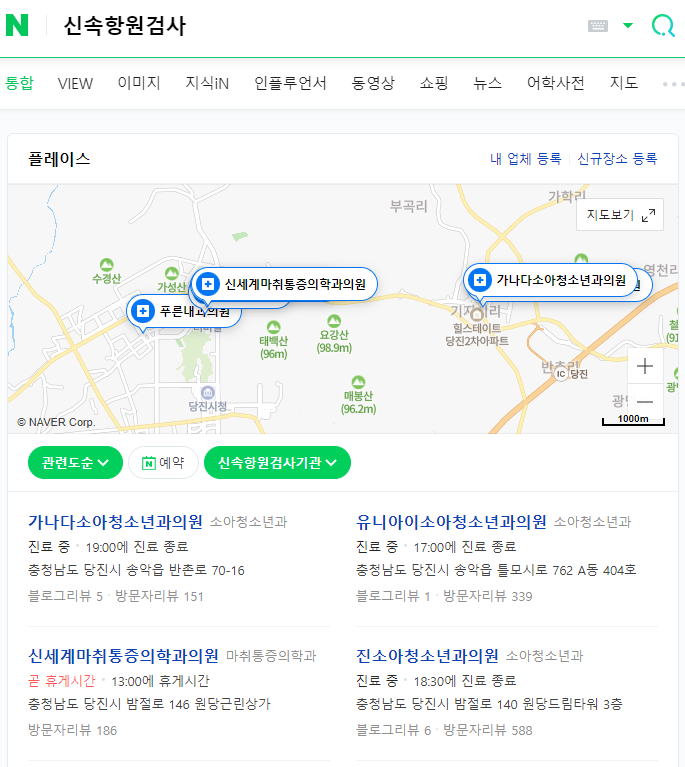Open the 인플루언서 tab
Screen dimensions: 685x767
pos(290,83)
